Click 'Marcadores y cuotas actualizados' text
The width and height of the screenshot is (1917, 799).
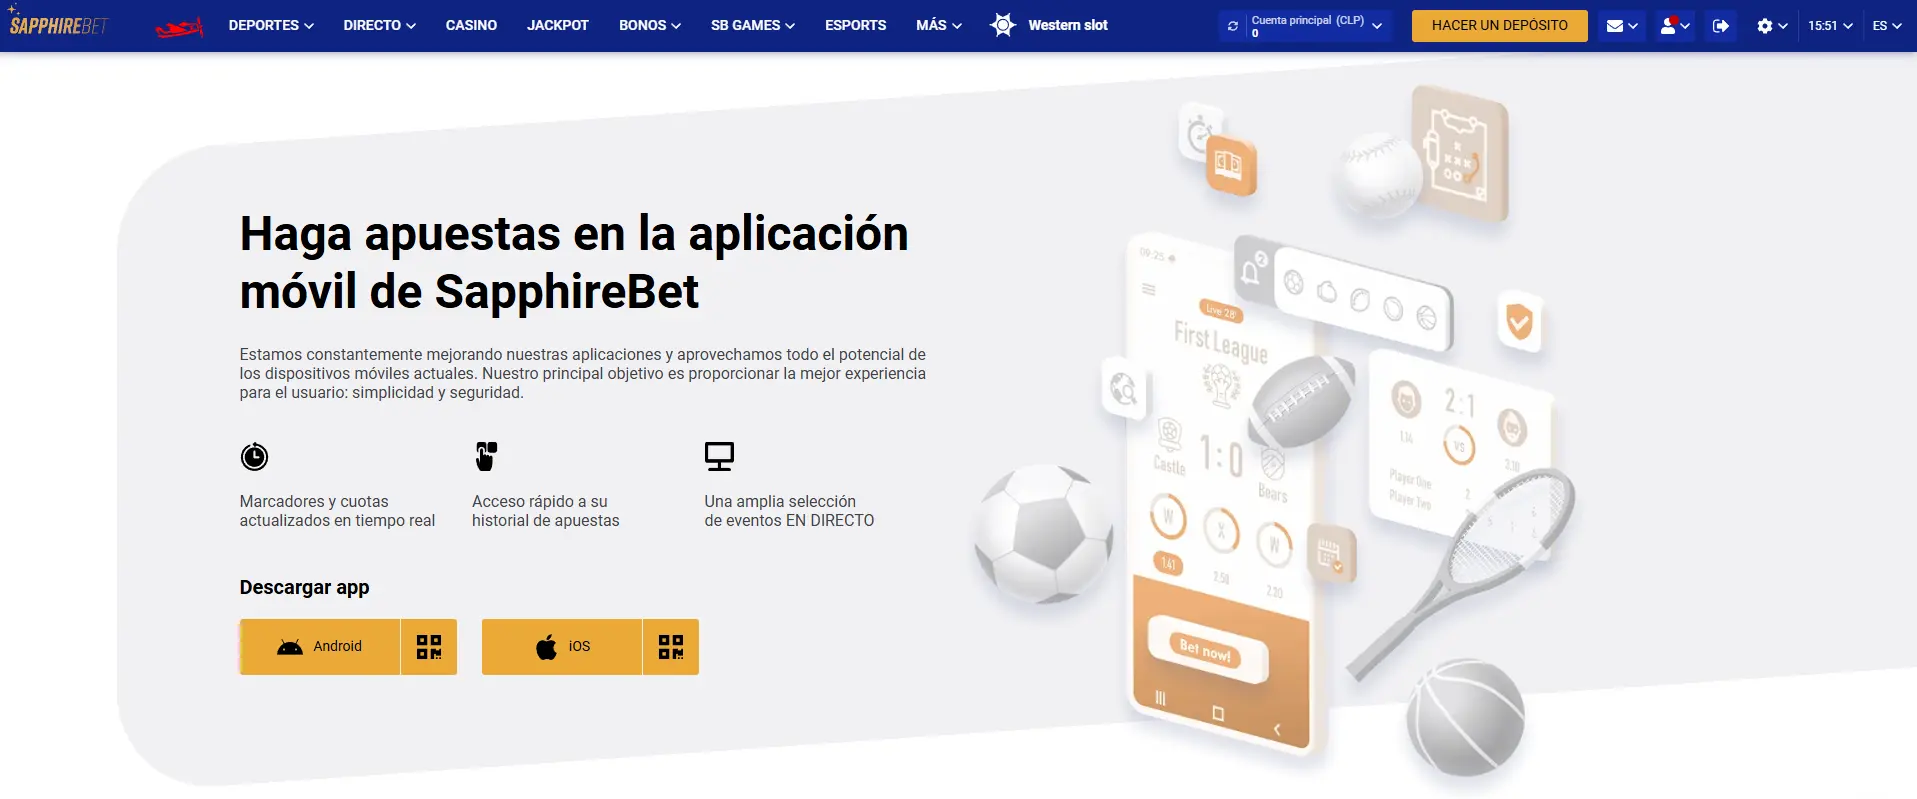[x=337, y=511]
